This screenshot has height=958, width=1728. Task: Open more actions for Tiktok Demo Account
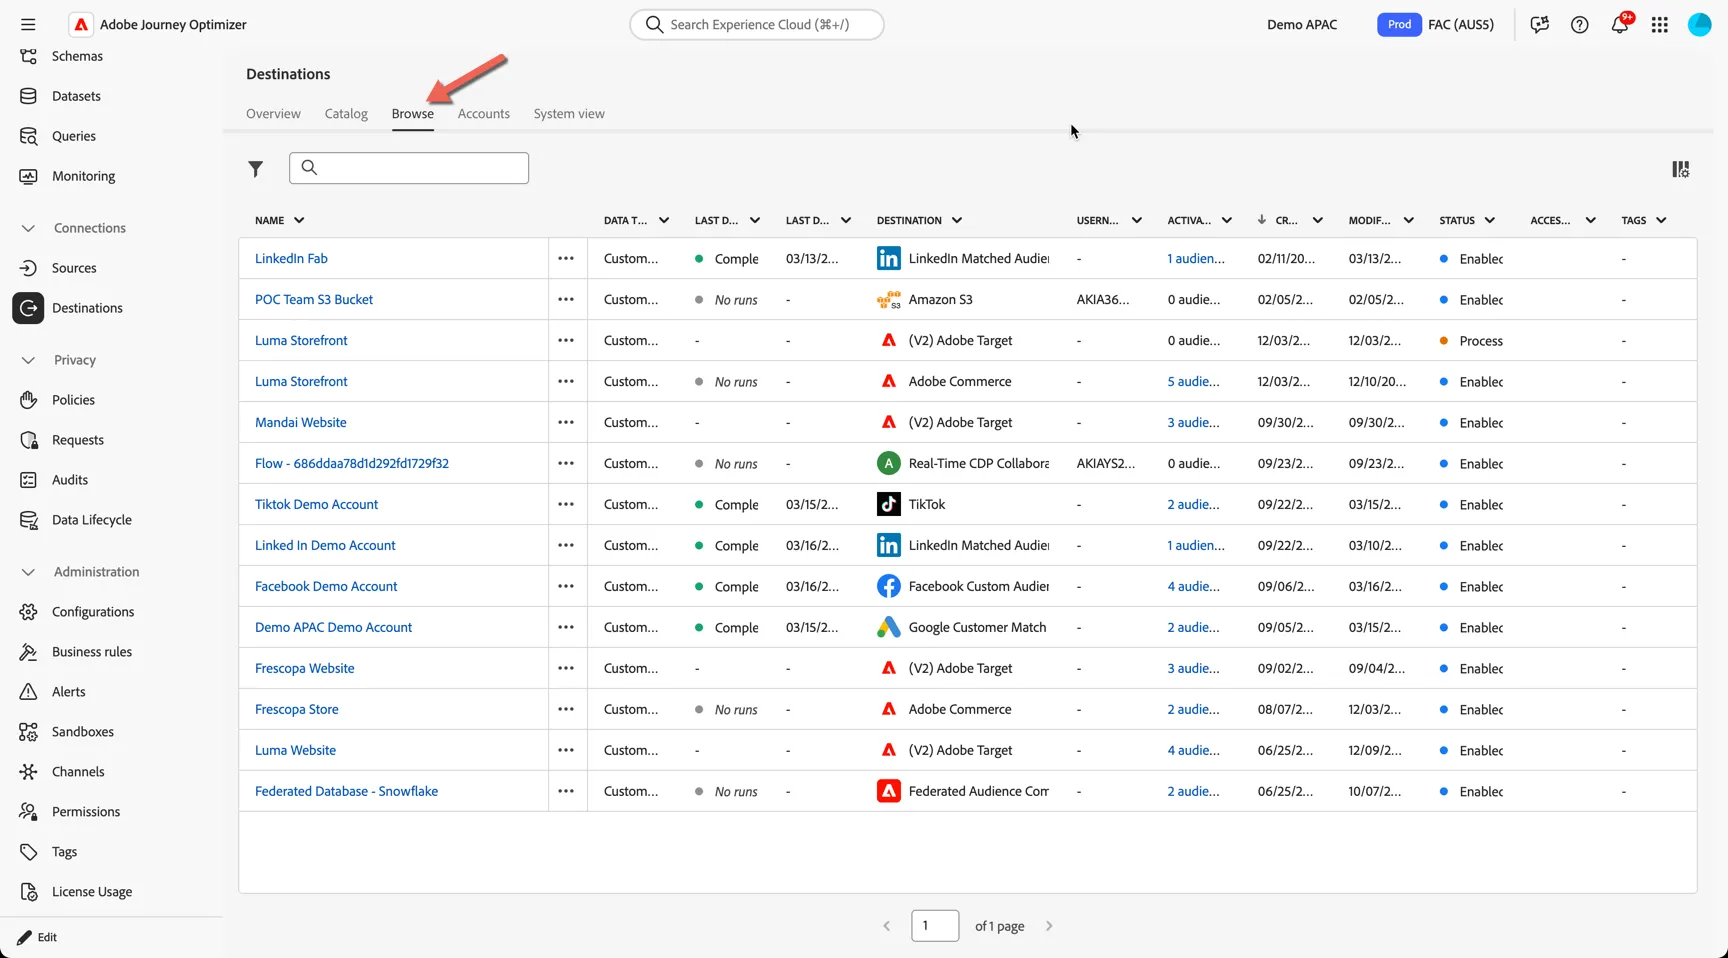click(566, 504)
